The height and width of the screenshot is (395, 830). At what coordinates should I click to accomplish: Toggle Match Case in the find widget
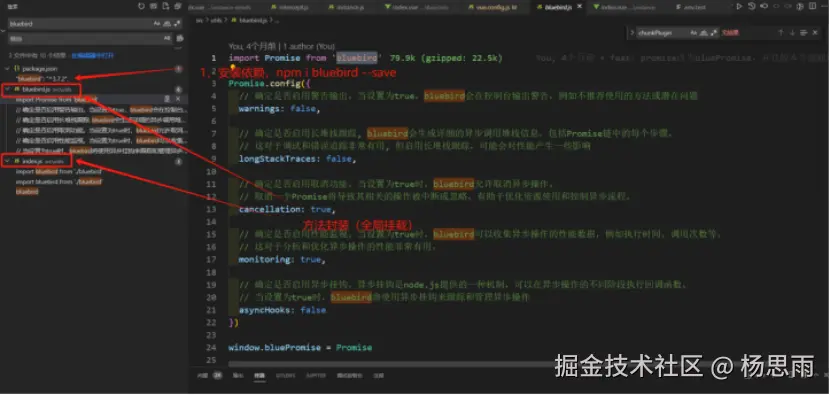[693, 33]
